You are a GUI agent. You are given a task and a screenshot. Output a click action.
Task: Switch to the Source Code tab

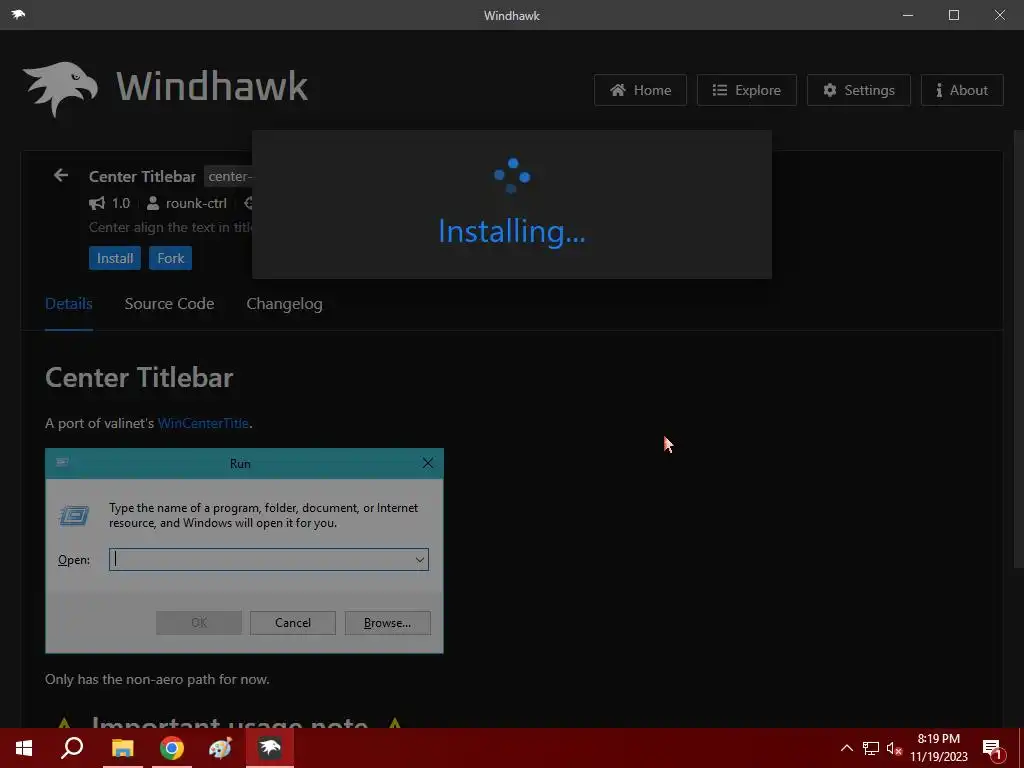coord(169,304)
